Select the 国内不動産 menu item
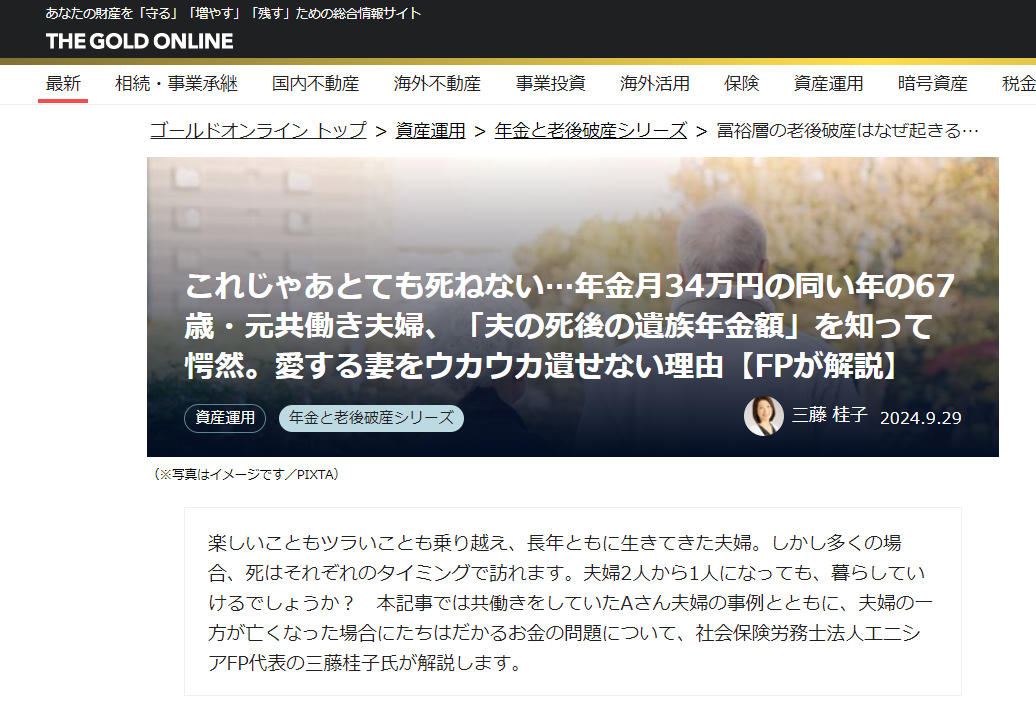The width and height of the screenshot is (1036, 718). click(x=316, y=84)
